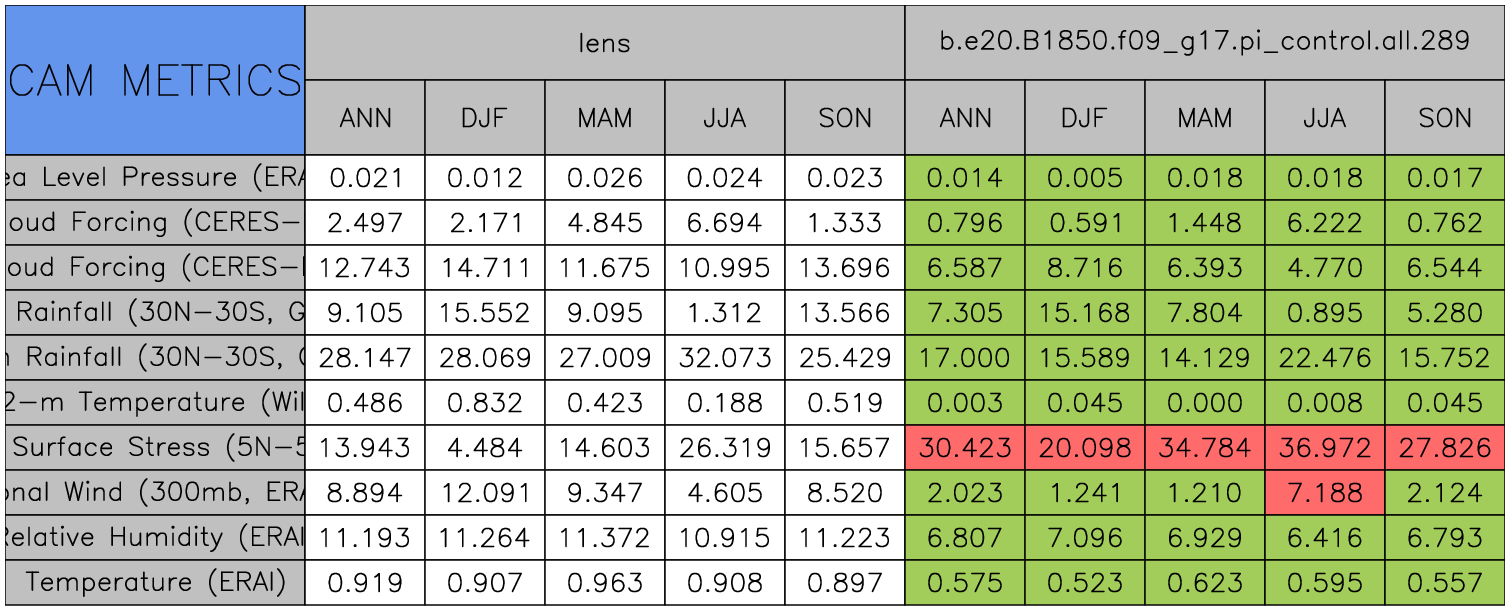The width and height of the screenshot is (1510, 611).
Task: Click the green 17.000 rainfall cell
Action: [965, 357]
